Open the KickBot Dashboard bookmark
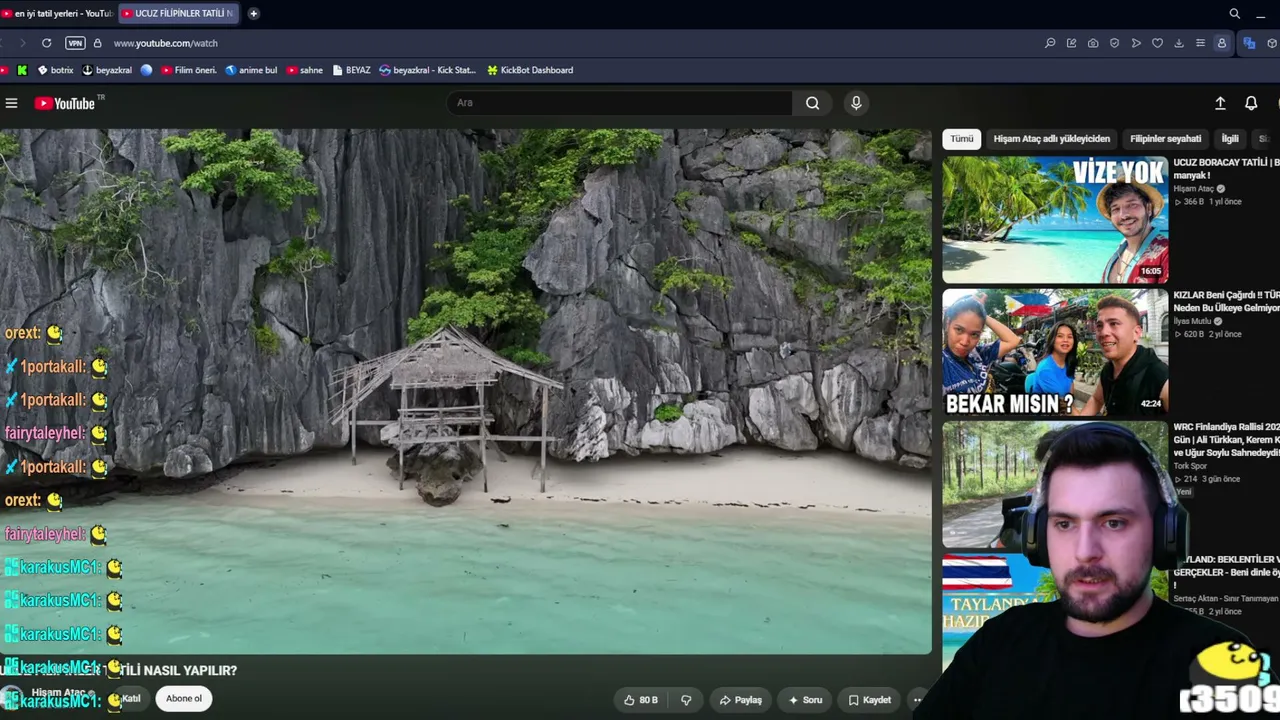This screenshot has height=720, width=1280. coord(530,70)
